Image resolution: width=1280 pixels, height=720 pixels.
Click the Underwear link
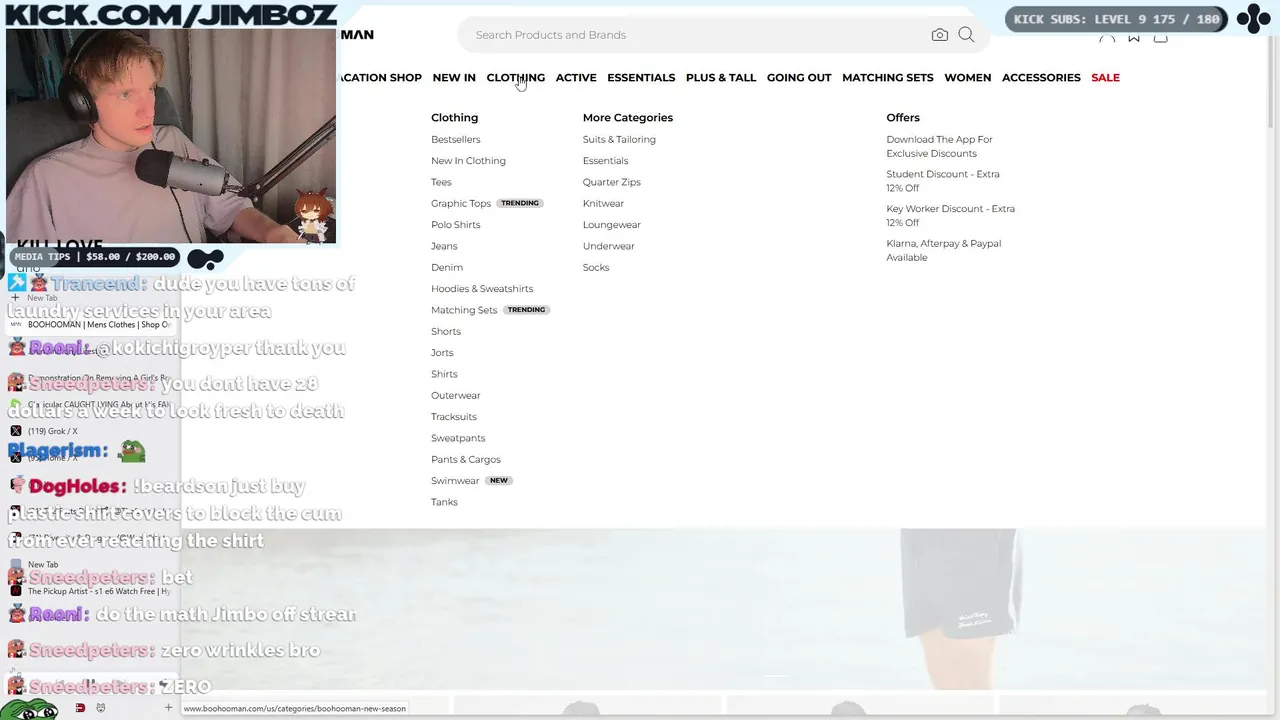(x=608, y=246)
